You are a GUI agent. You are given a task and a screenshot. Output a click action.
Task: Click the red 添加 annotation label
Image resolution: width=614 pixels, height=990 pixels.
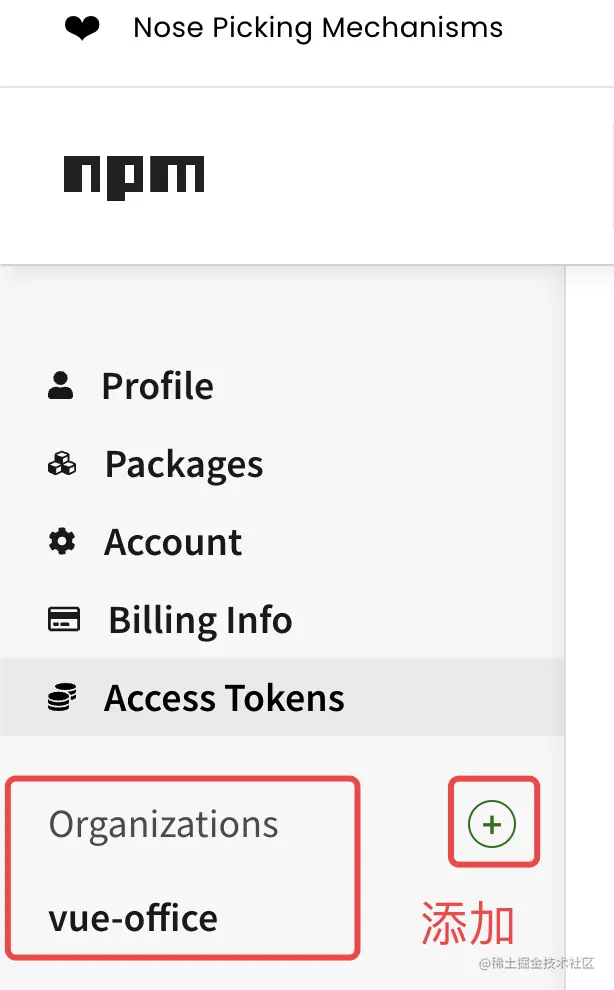point(467,922)
